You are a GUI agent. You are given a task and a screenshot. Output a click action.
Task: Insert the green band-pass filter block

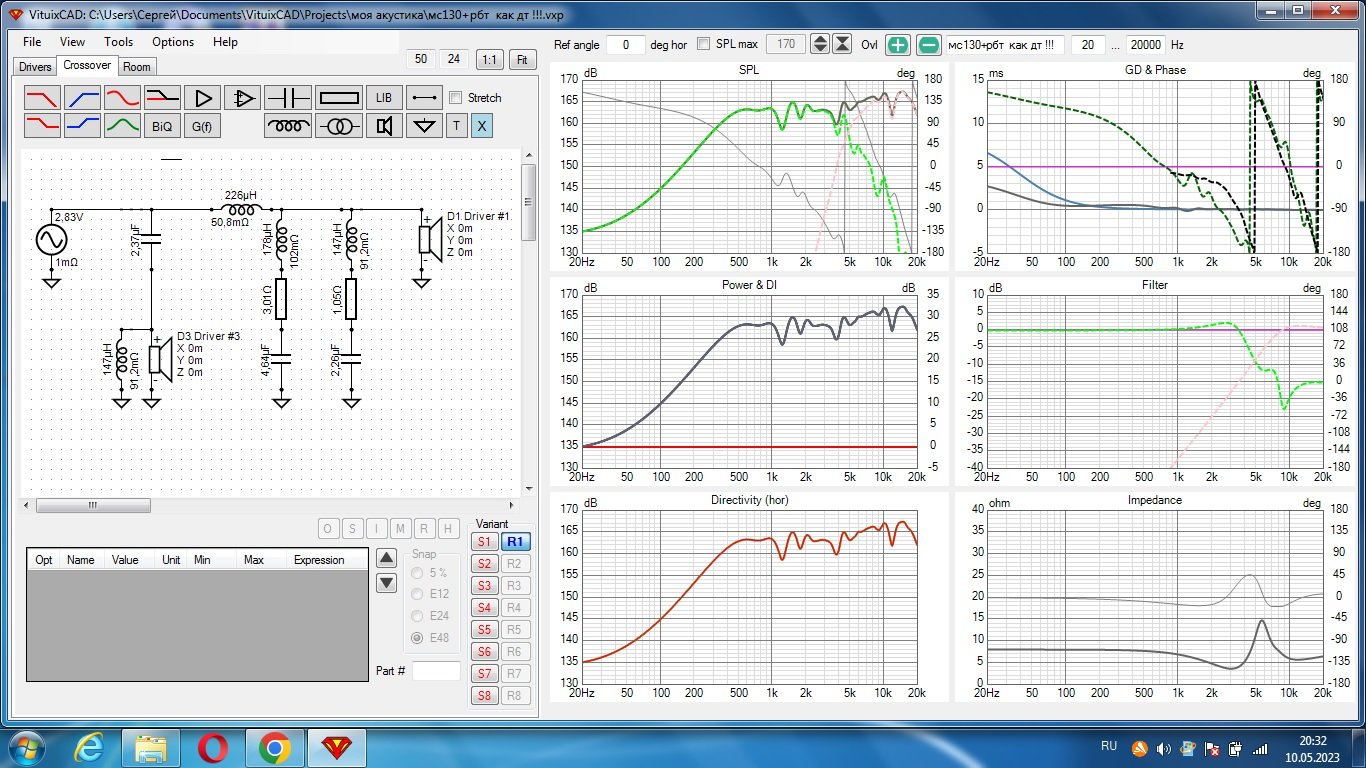(122, 126)
